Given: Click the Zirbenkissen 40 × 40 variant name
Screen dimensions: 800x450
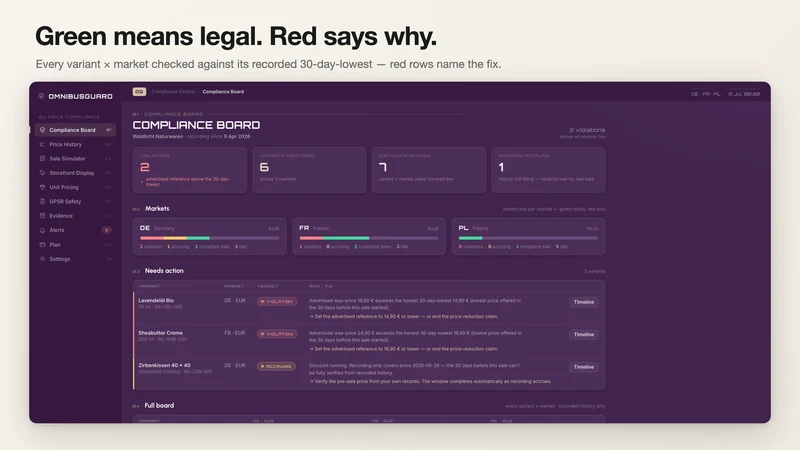Looking at the screenshot, I should pos(164,365).
